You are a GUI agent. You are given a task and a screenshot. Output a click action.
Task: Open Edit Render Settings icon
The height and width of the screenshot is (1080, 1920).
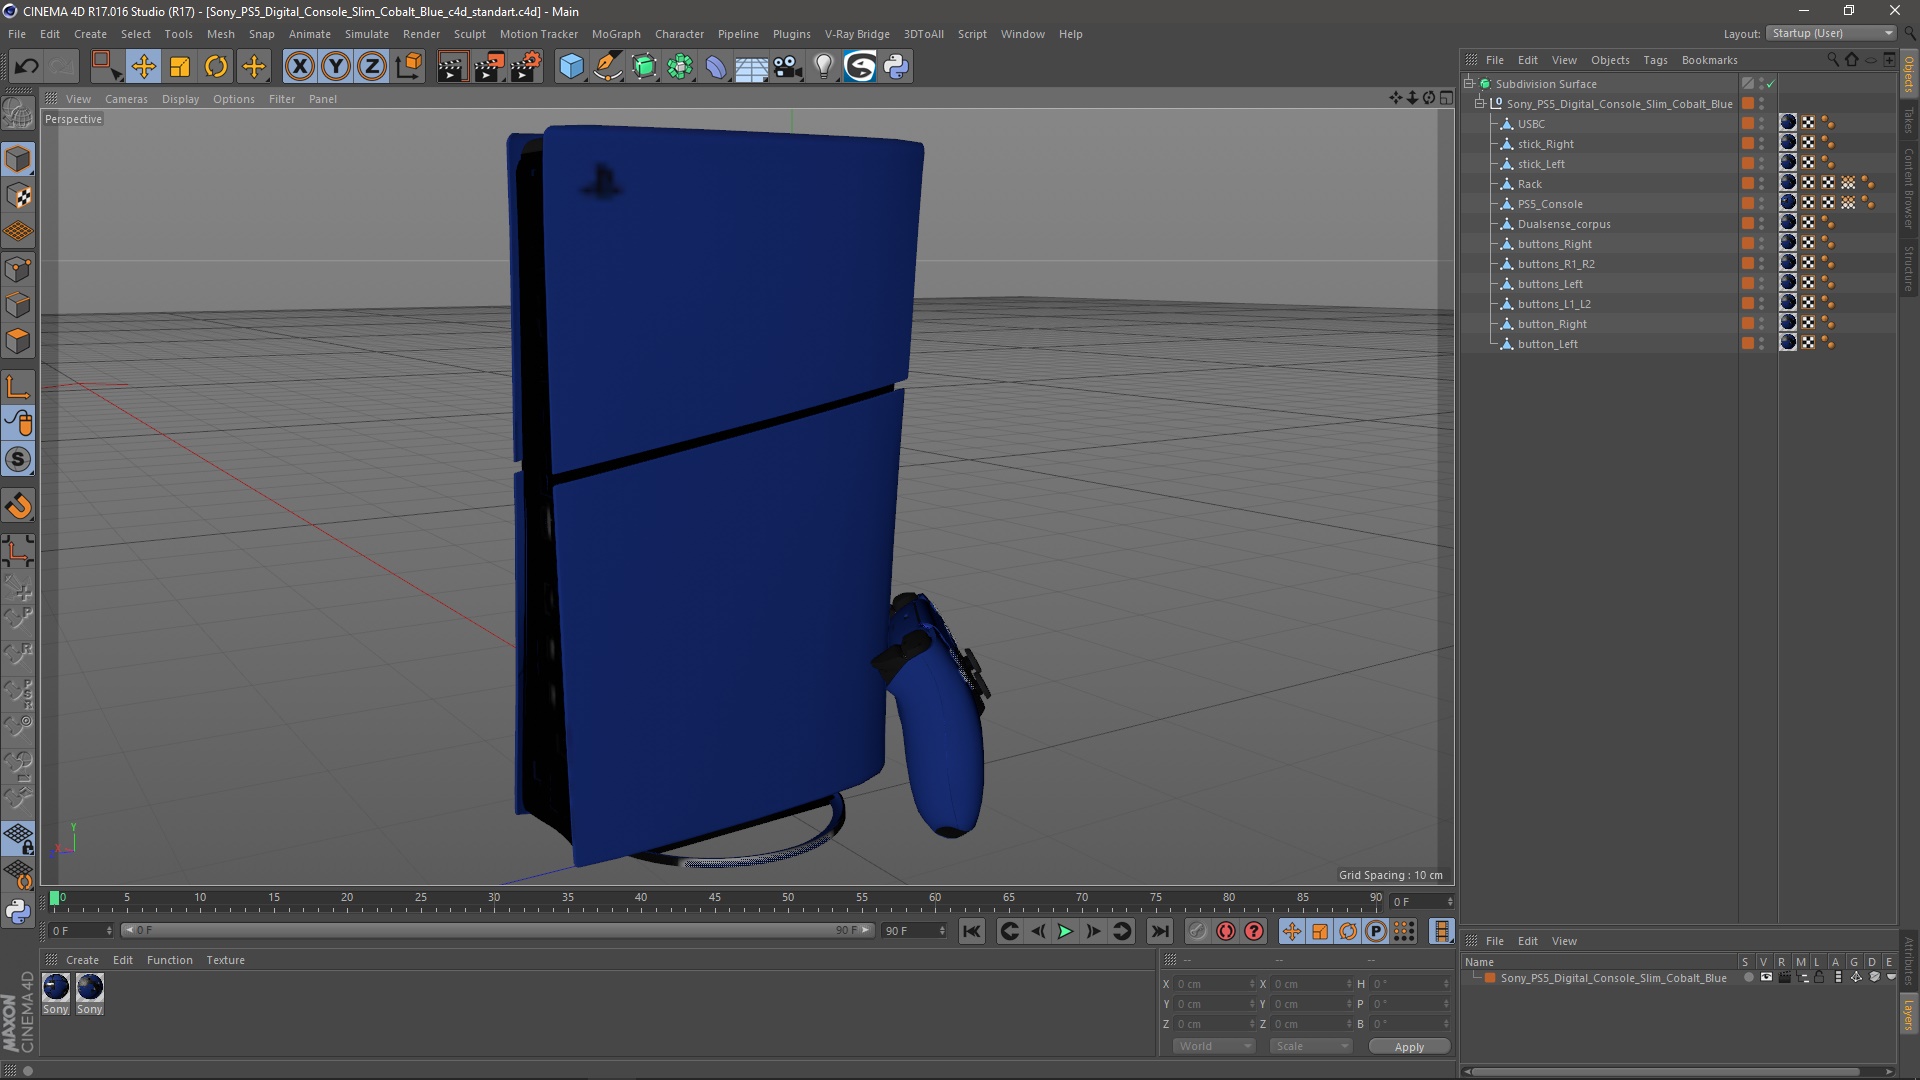[526, 66]
